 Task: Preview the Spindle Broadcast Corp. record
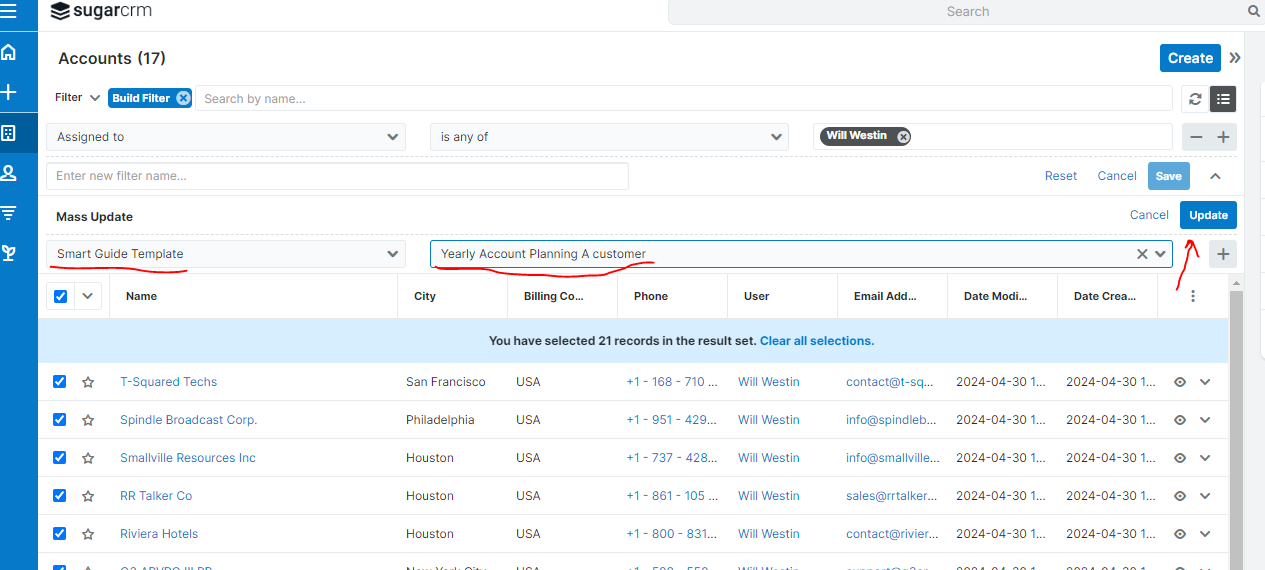pyautogui.click(x=1180, y=420)
